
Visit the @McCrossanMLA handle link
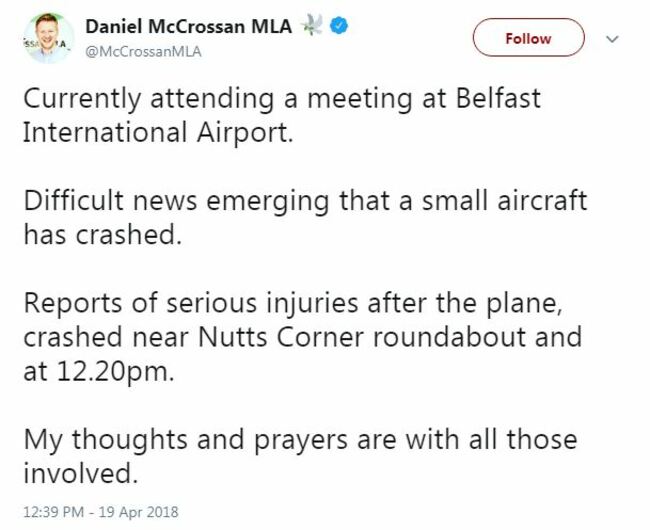click(143, 51)
